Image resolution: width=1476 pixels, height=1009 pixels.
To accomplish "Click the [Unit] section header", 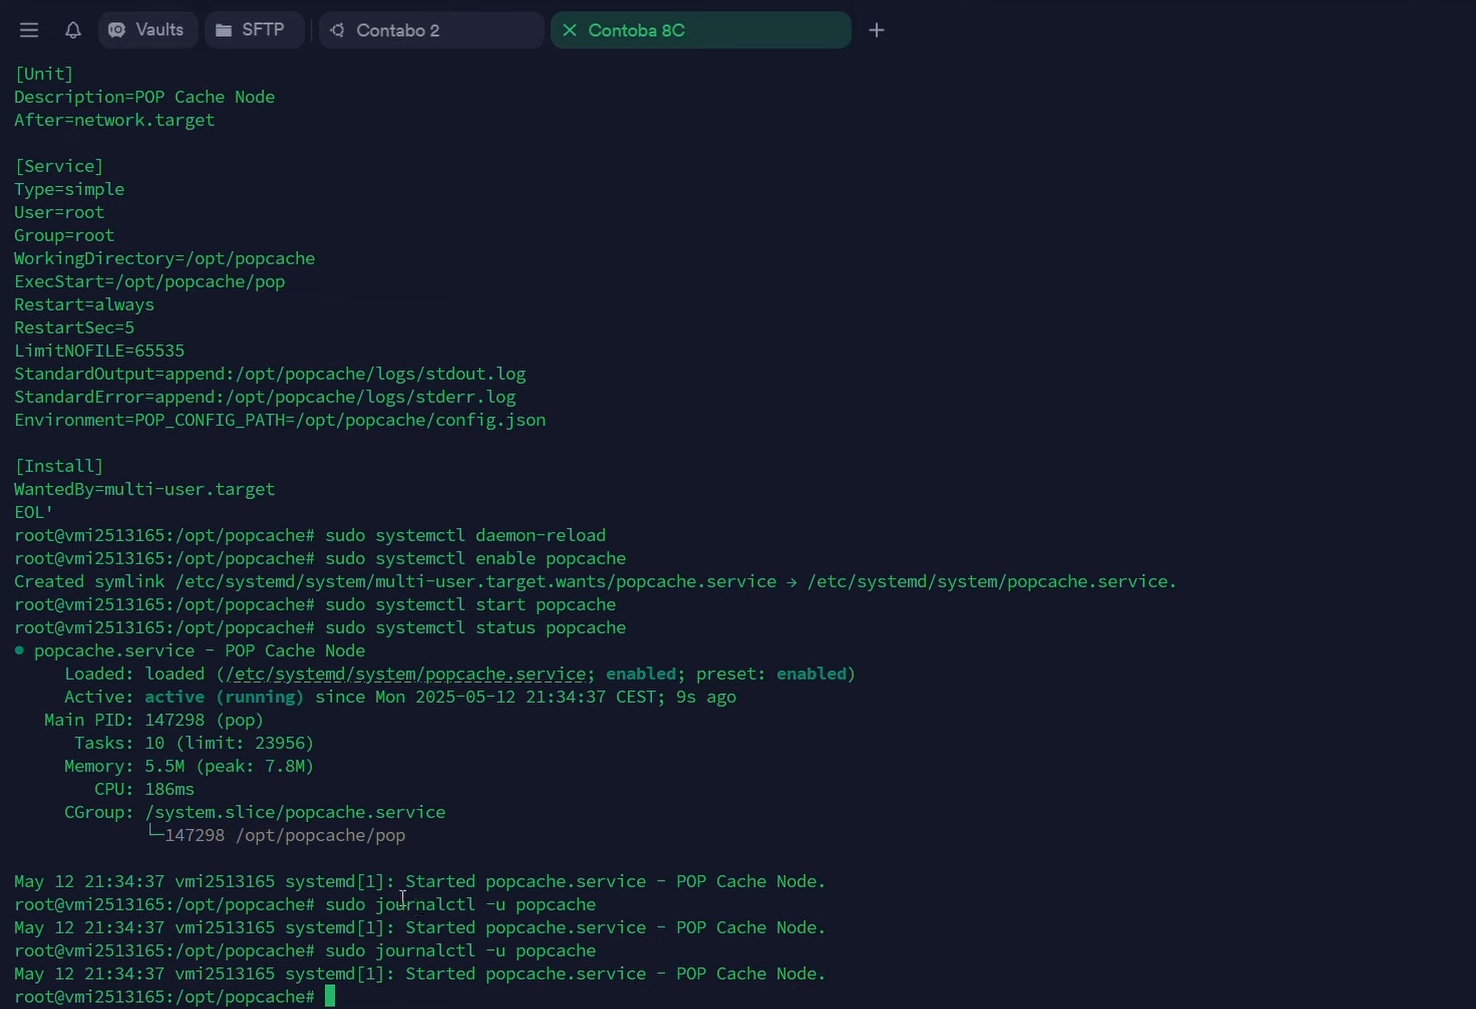I will 44,74.
